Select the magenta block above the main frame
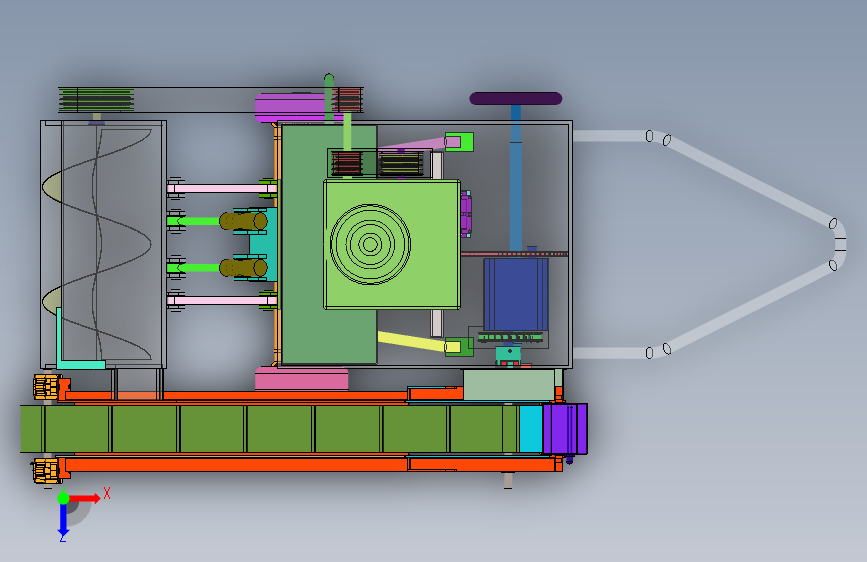Image resolution: width=867 pixels, height=562 pixels. pos(293,108)
